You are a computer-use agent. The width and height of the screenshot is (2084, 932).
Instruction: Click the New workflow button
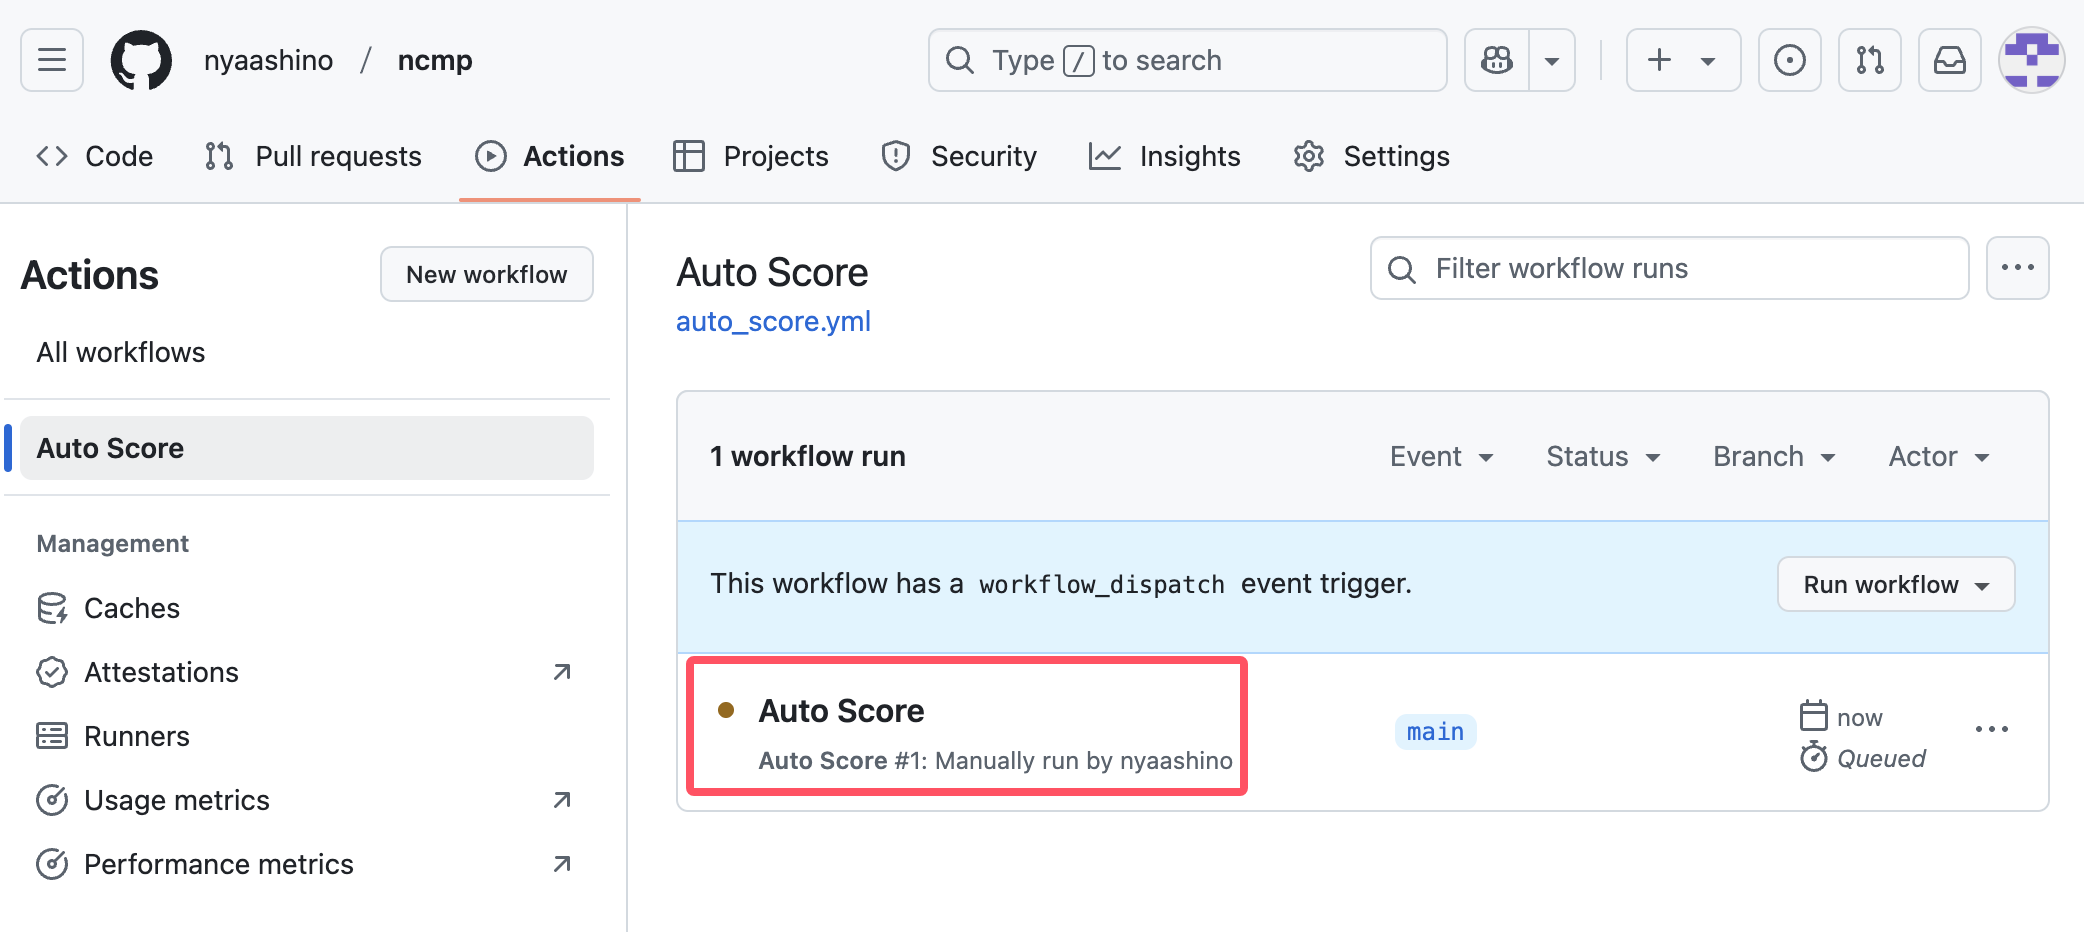point(486,274)
